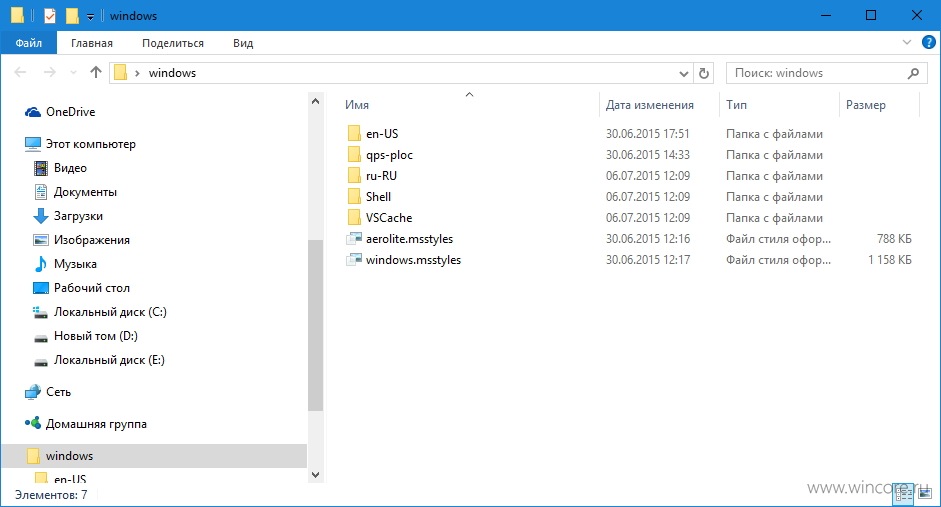This screenshot has height=507, width=941.
Task: Select Сеть in the navigation pane
Action: 48,392
